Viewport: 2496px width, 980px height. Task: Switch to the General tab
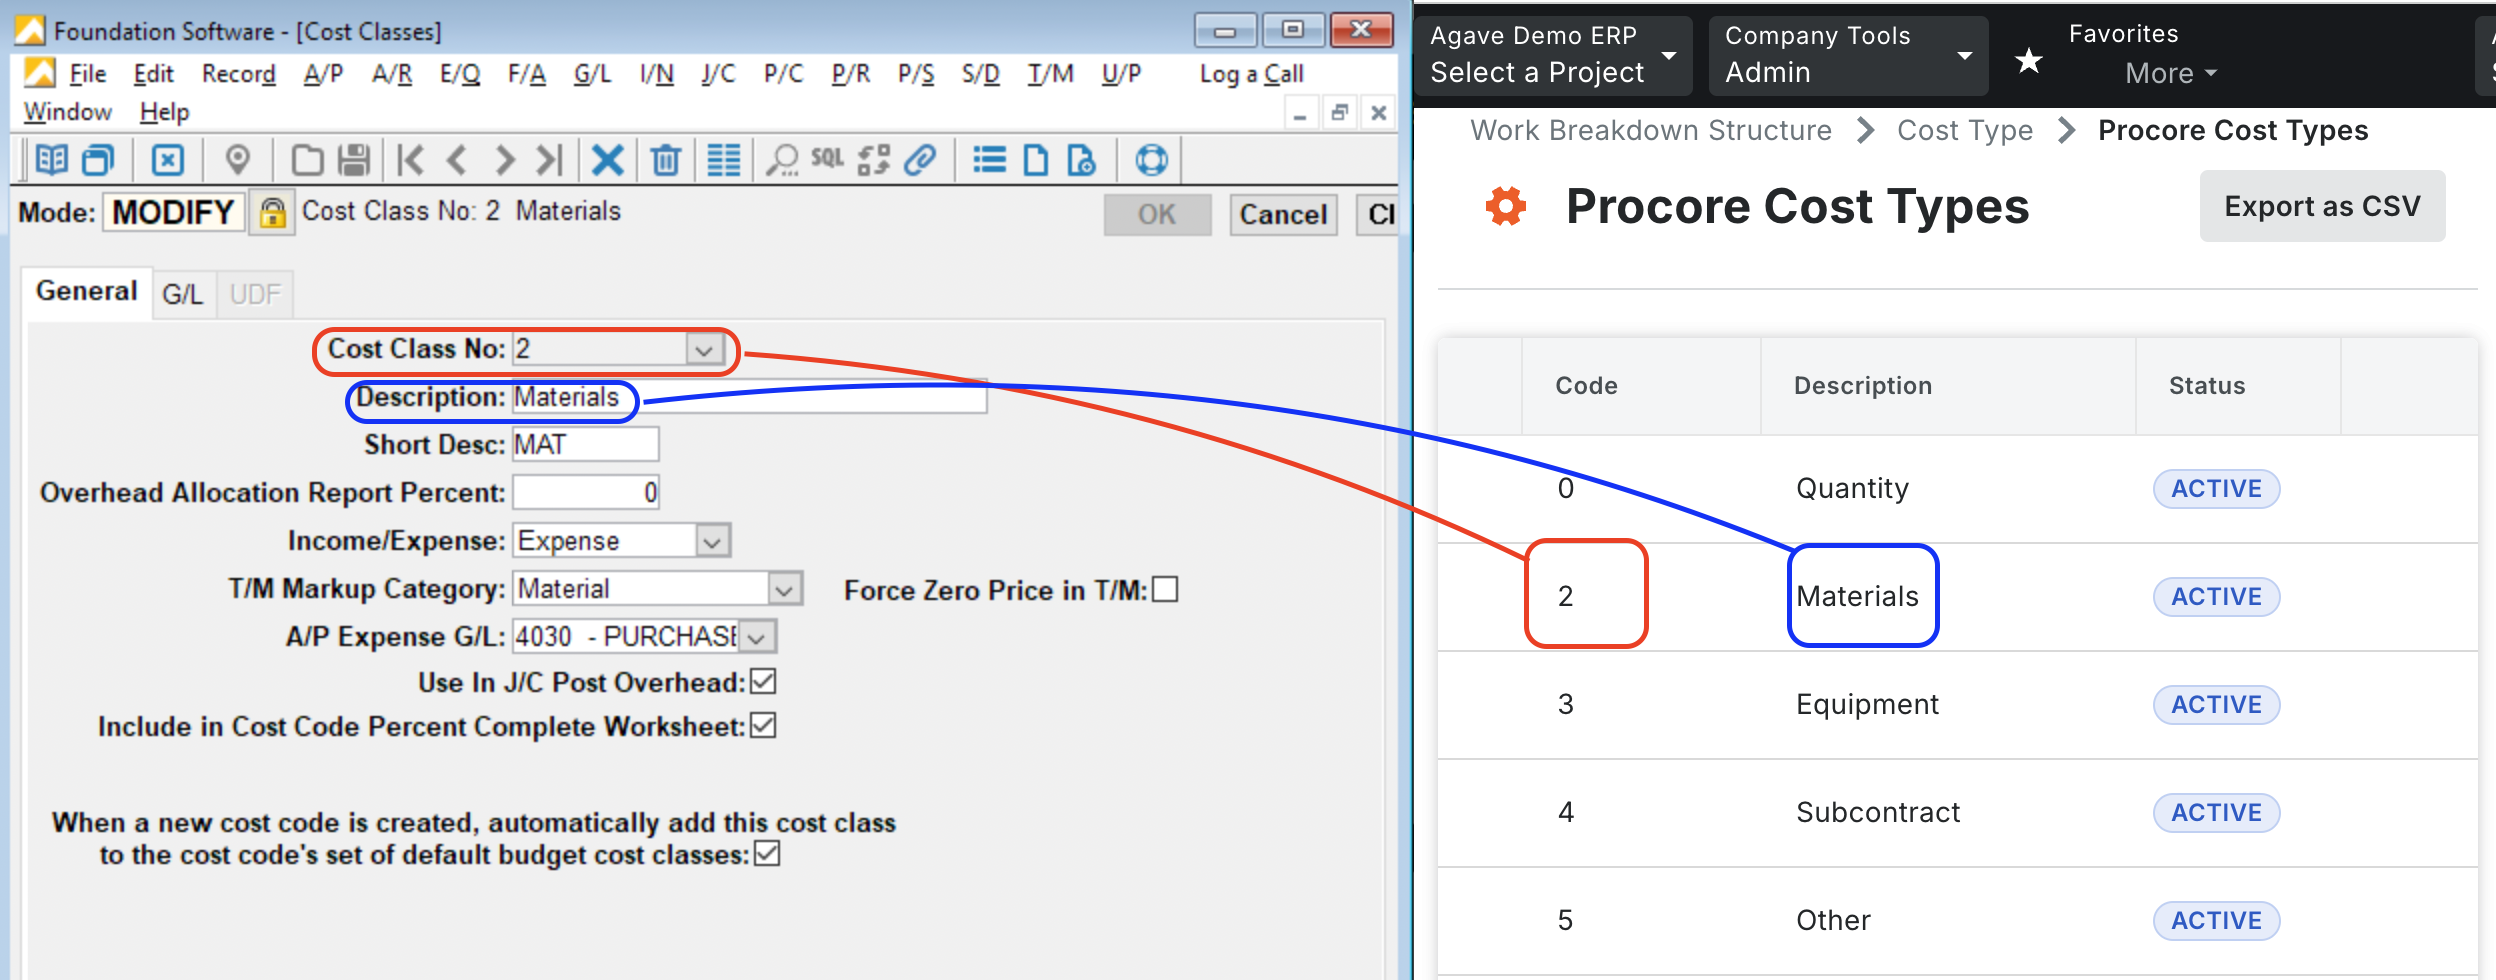click(87, 291)
